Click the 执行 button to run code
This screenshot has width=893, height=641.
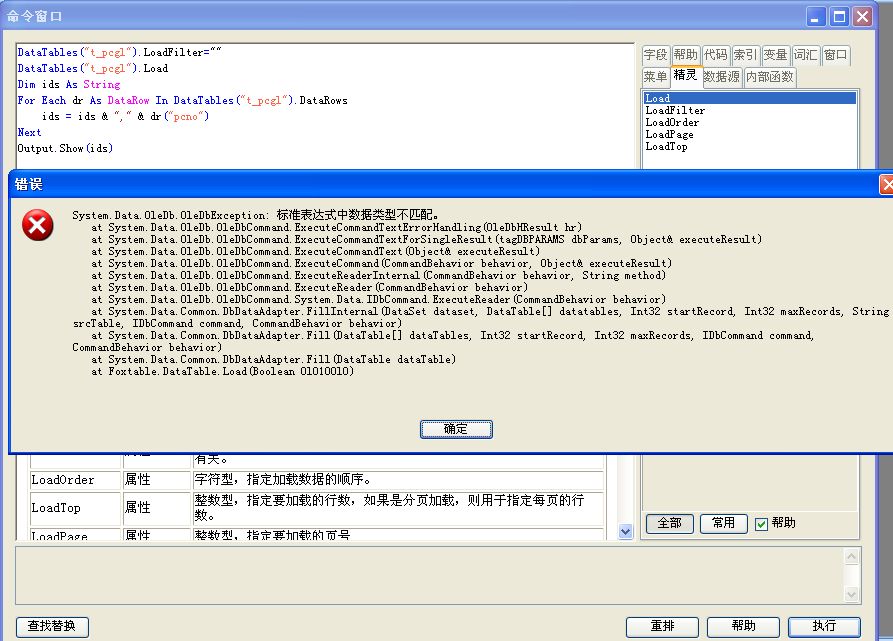824,626
